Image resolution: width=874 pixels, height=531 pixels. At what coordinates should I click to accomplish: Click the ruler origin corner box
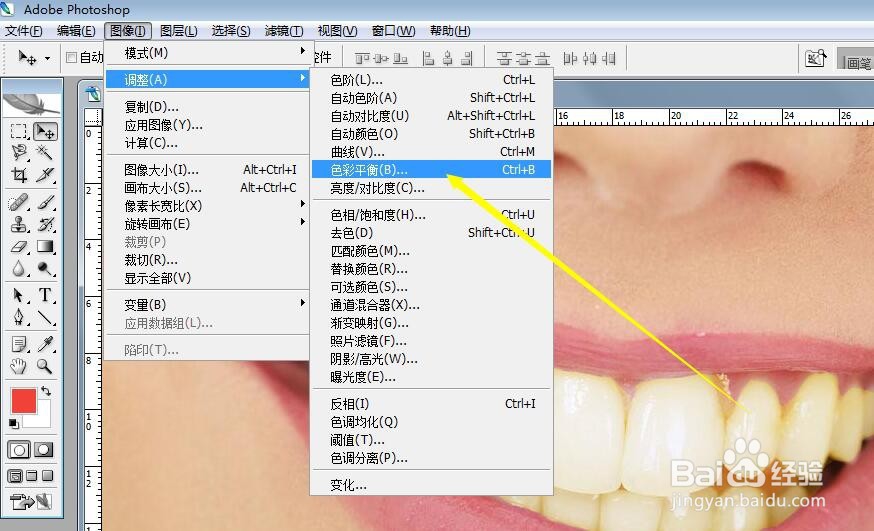click(93, 116)
